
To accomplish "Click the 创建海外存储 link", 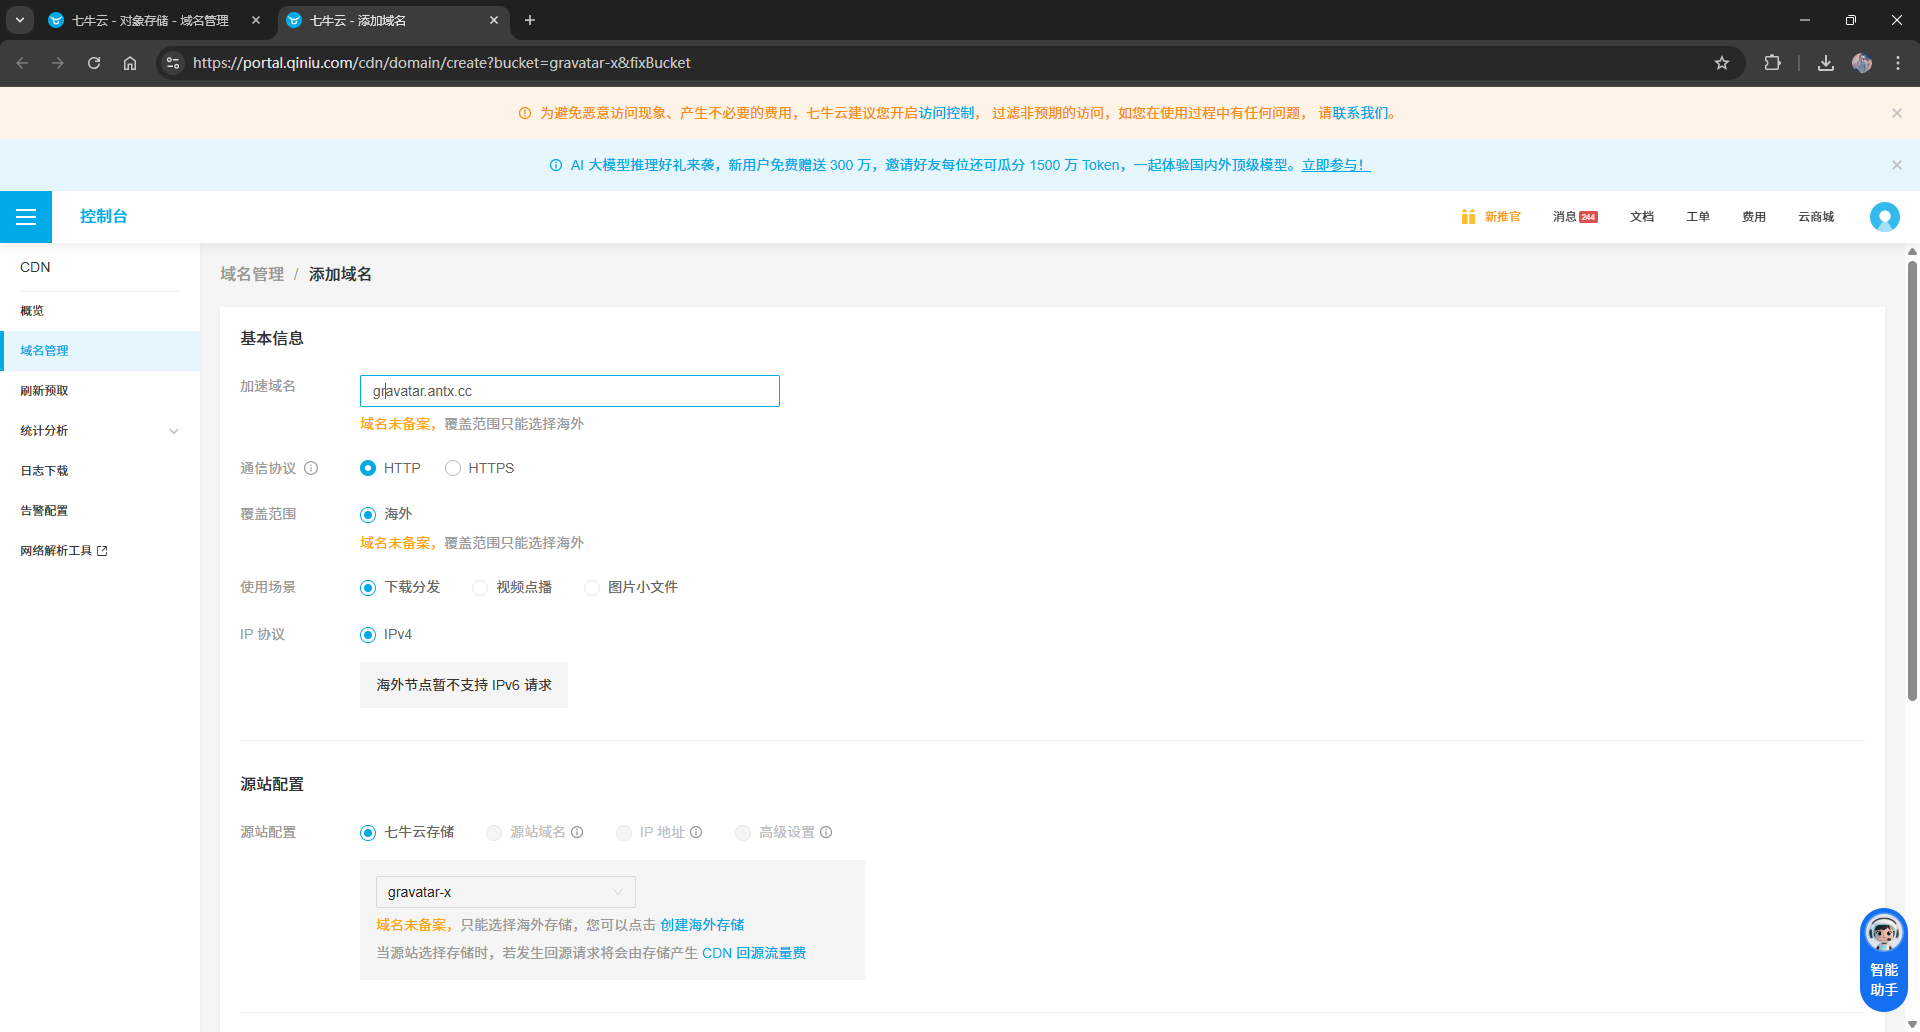I will click(x=702, y=925).
